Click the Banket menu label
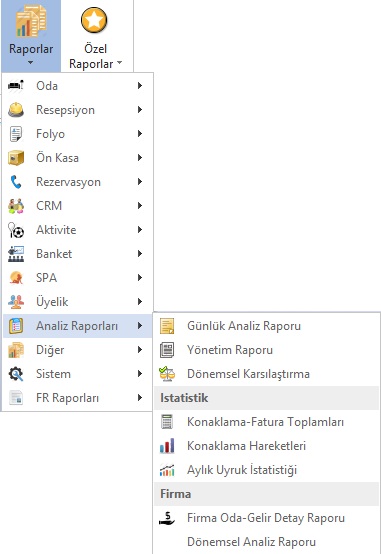This screenshot has width=381, height=554. coord(54,254)
